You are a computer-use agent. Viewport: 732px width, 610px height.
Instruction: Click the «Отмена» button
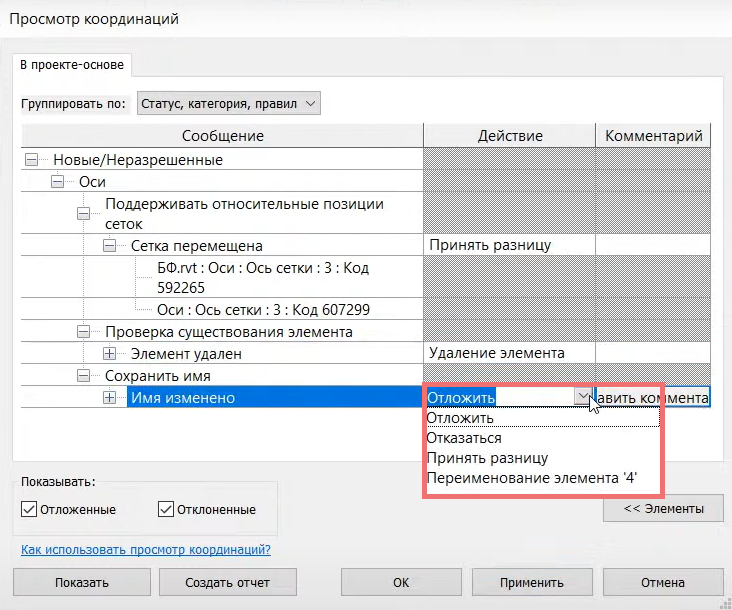663,582
